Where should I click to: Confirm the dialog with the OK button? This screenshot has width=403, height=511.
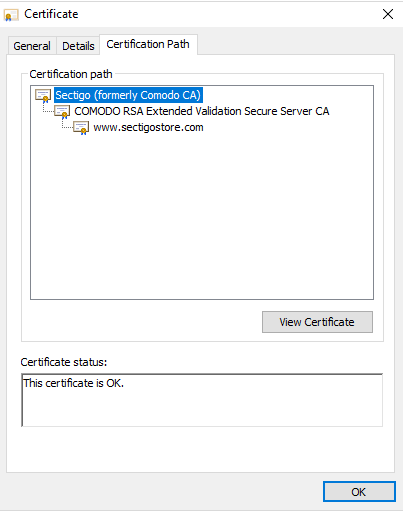coord(359,492)
